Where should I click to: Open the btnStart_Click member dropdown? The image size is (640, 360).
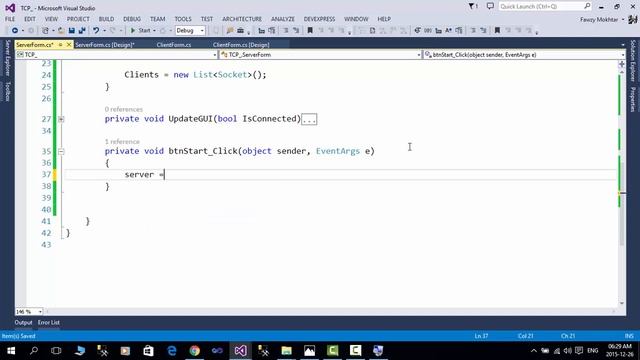tap(524, 55)
